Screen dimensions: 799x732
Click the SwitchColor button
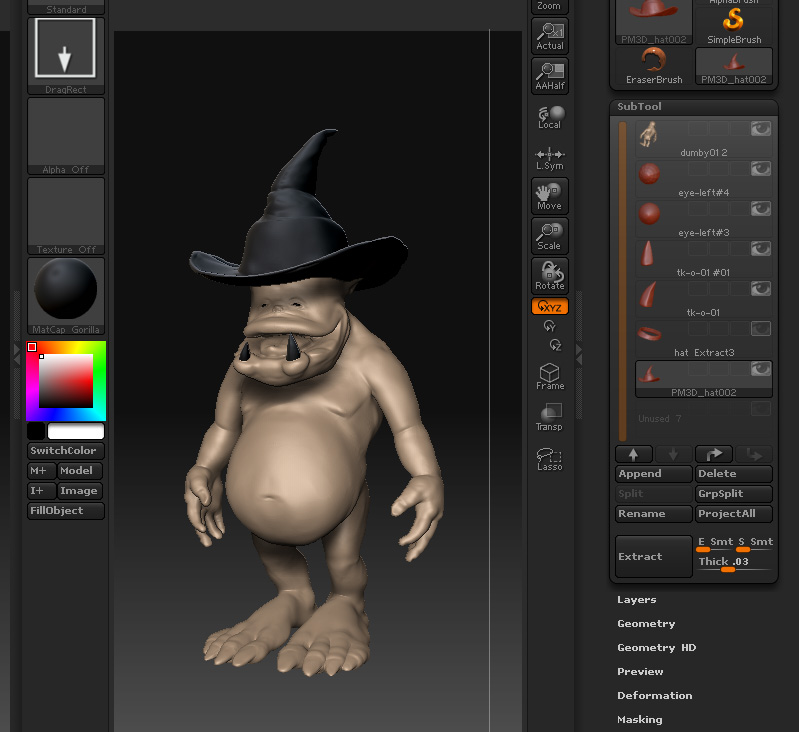click(66, 451)
